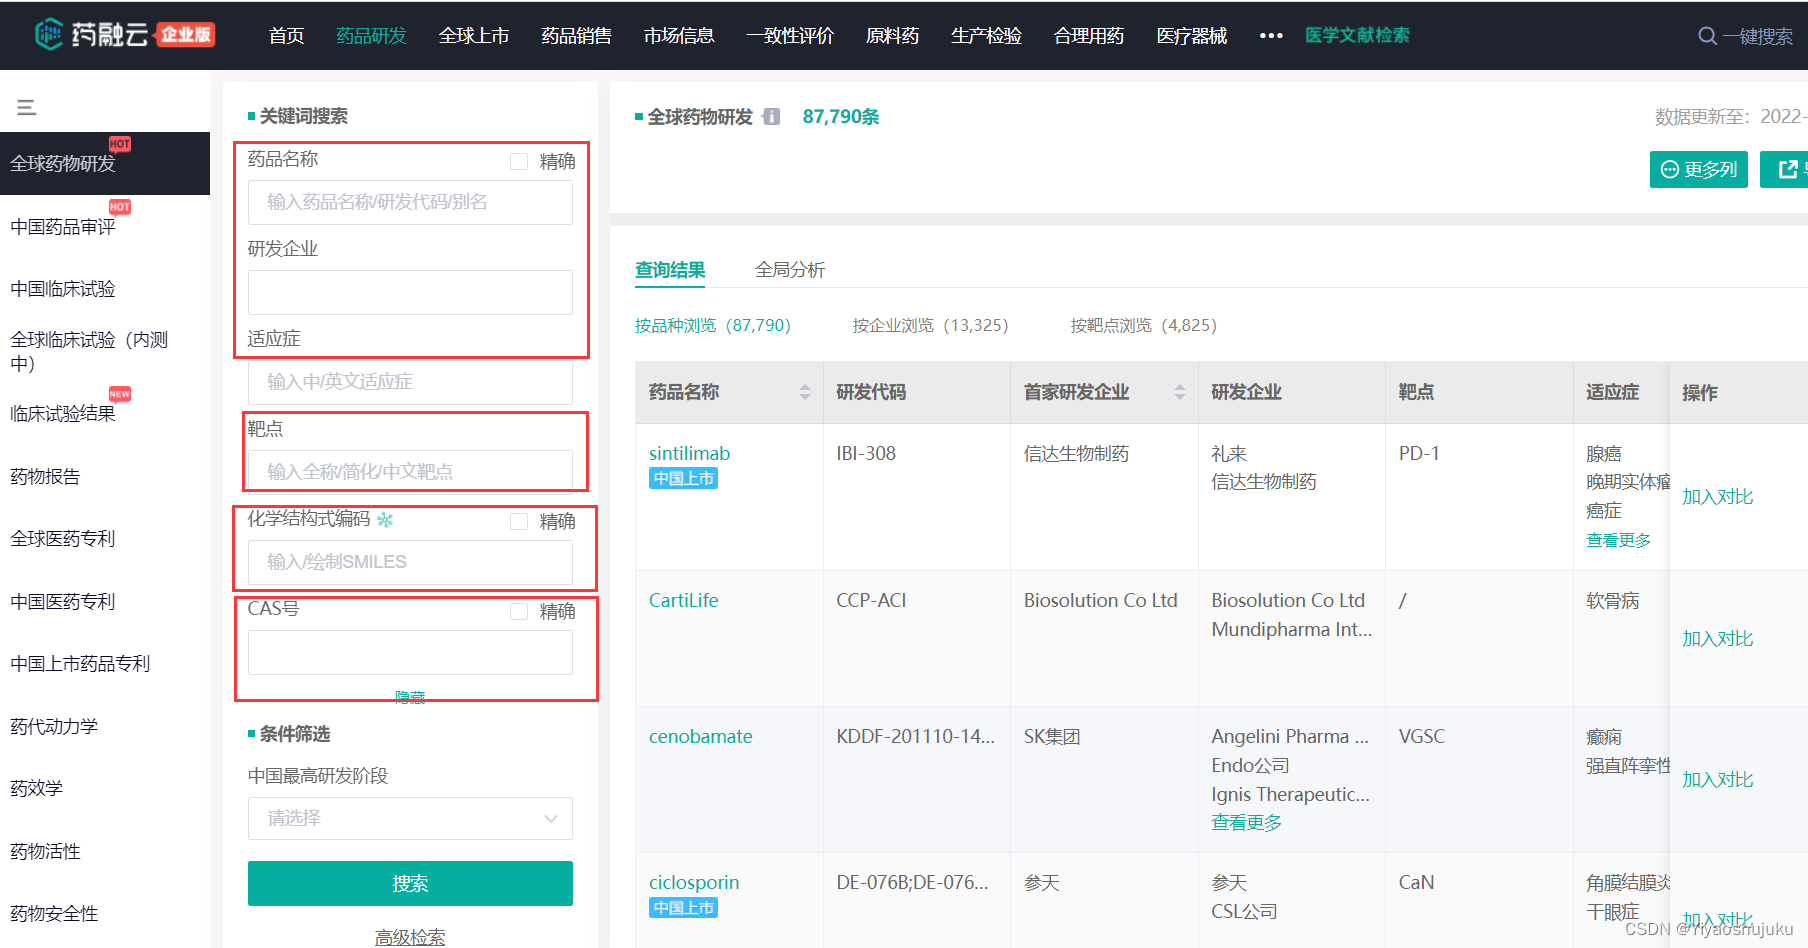Image resolution: width=1808 pixels, height=948 pixels.
Task: Click the green 搜索 button
Action: click(x=410, y=883)
